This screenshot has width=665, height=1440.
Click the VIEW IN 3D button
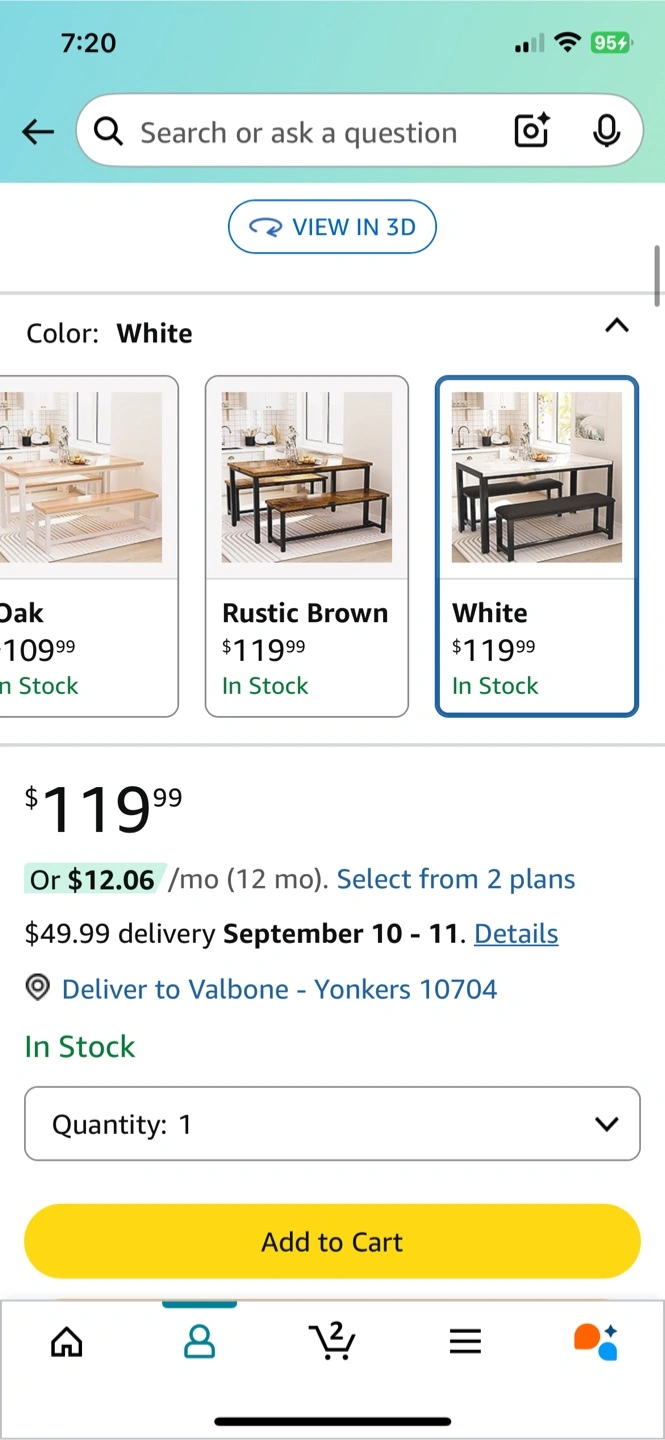332,227
